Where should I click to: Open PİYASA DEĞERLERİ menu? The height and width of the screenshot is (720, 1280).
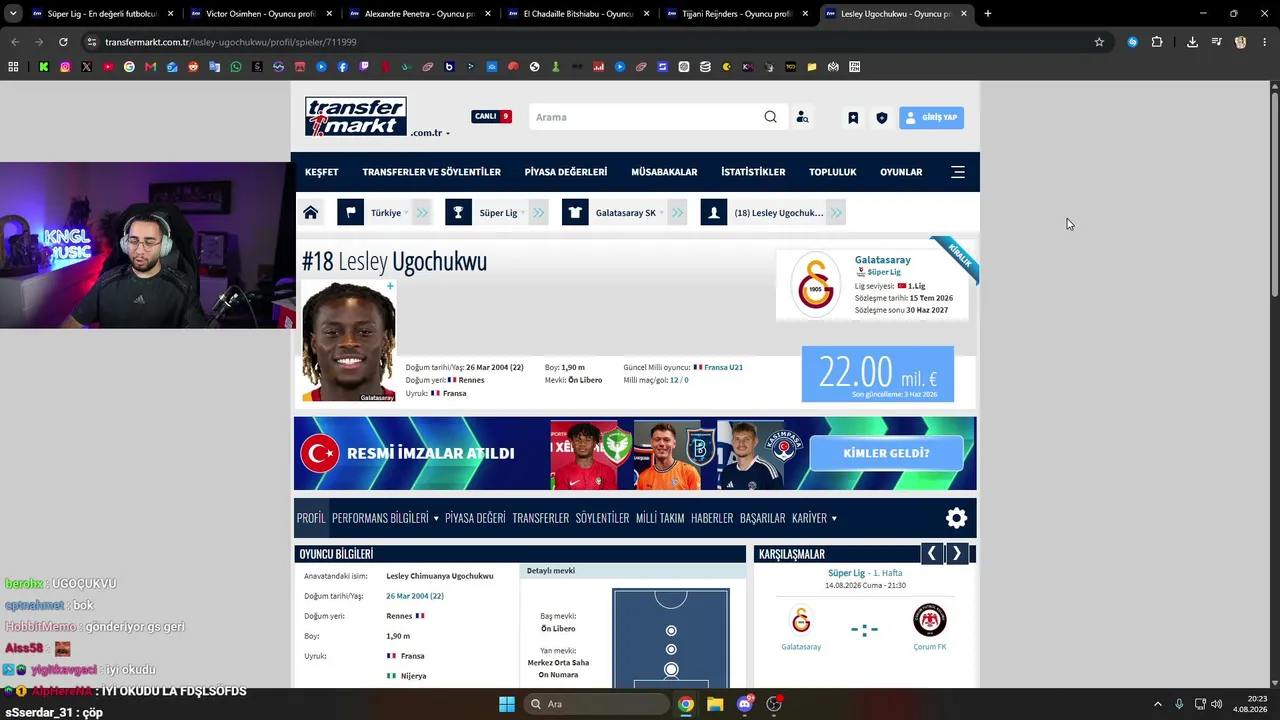pyautogui.click(x=566, y=172)
